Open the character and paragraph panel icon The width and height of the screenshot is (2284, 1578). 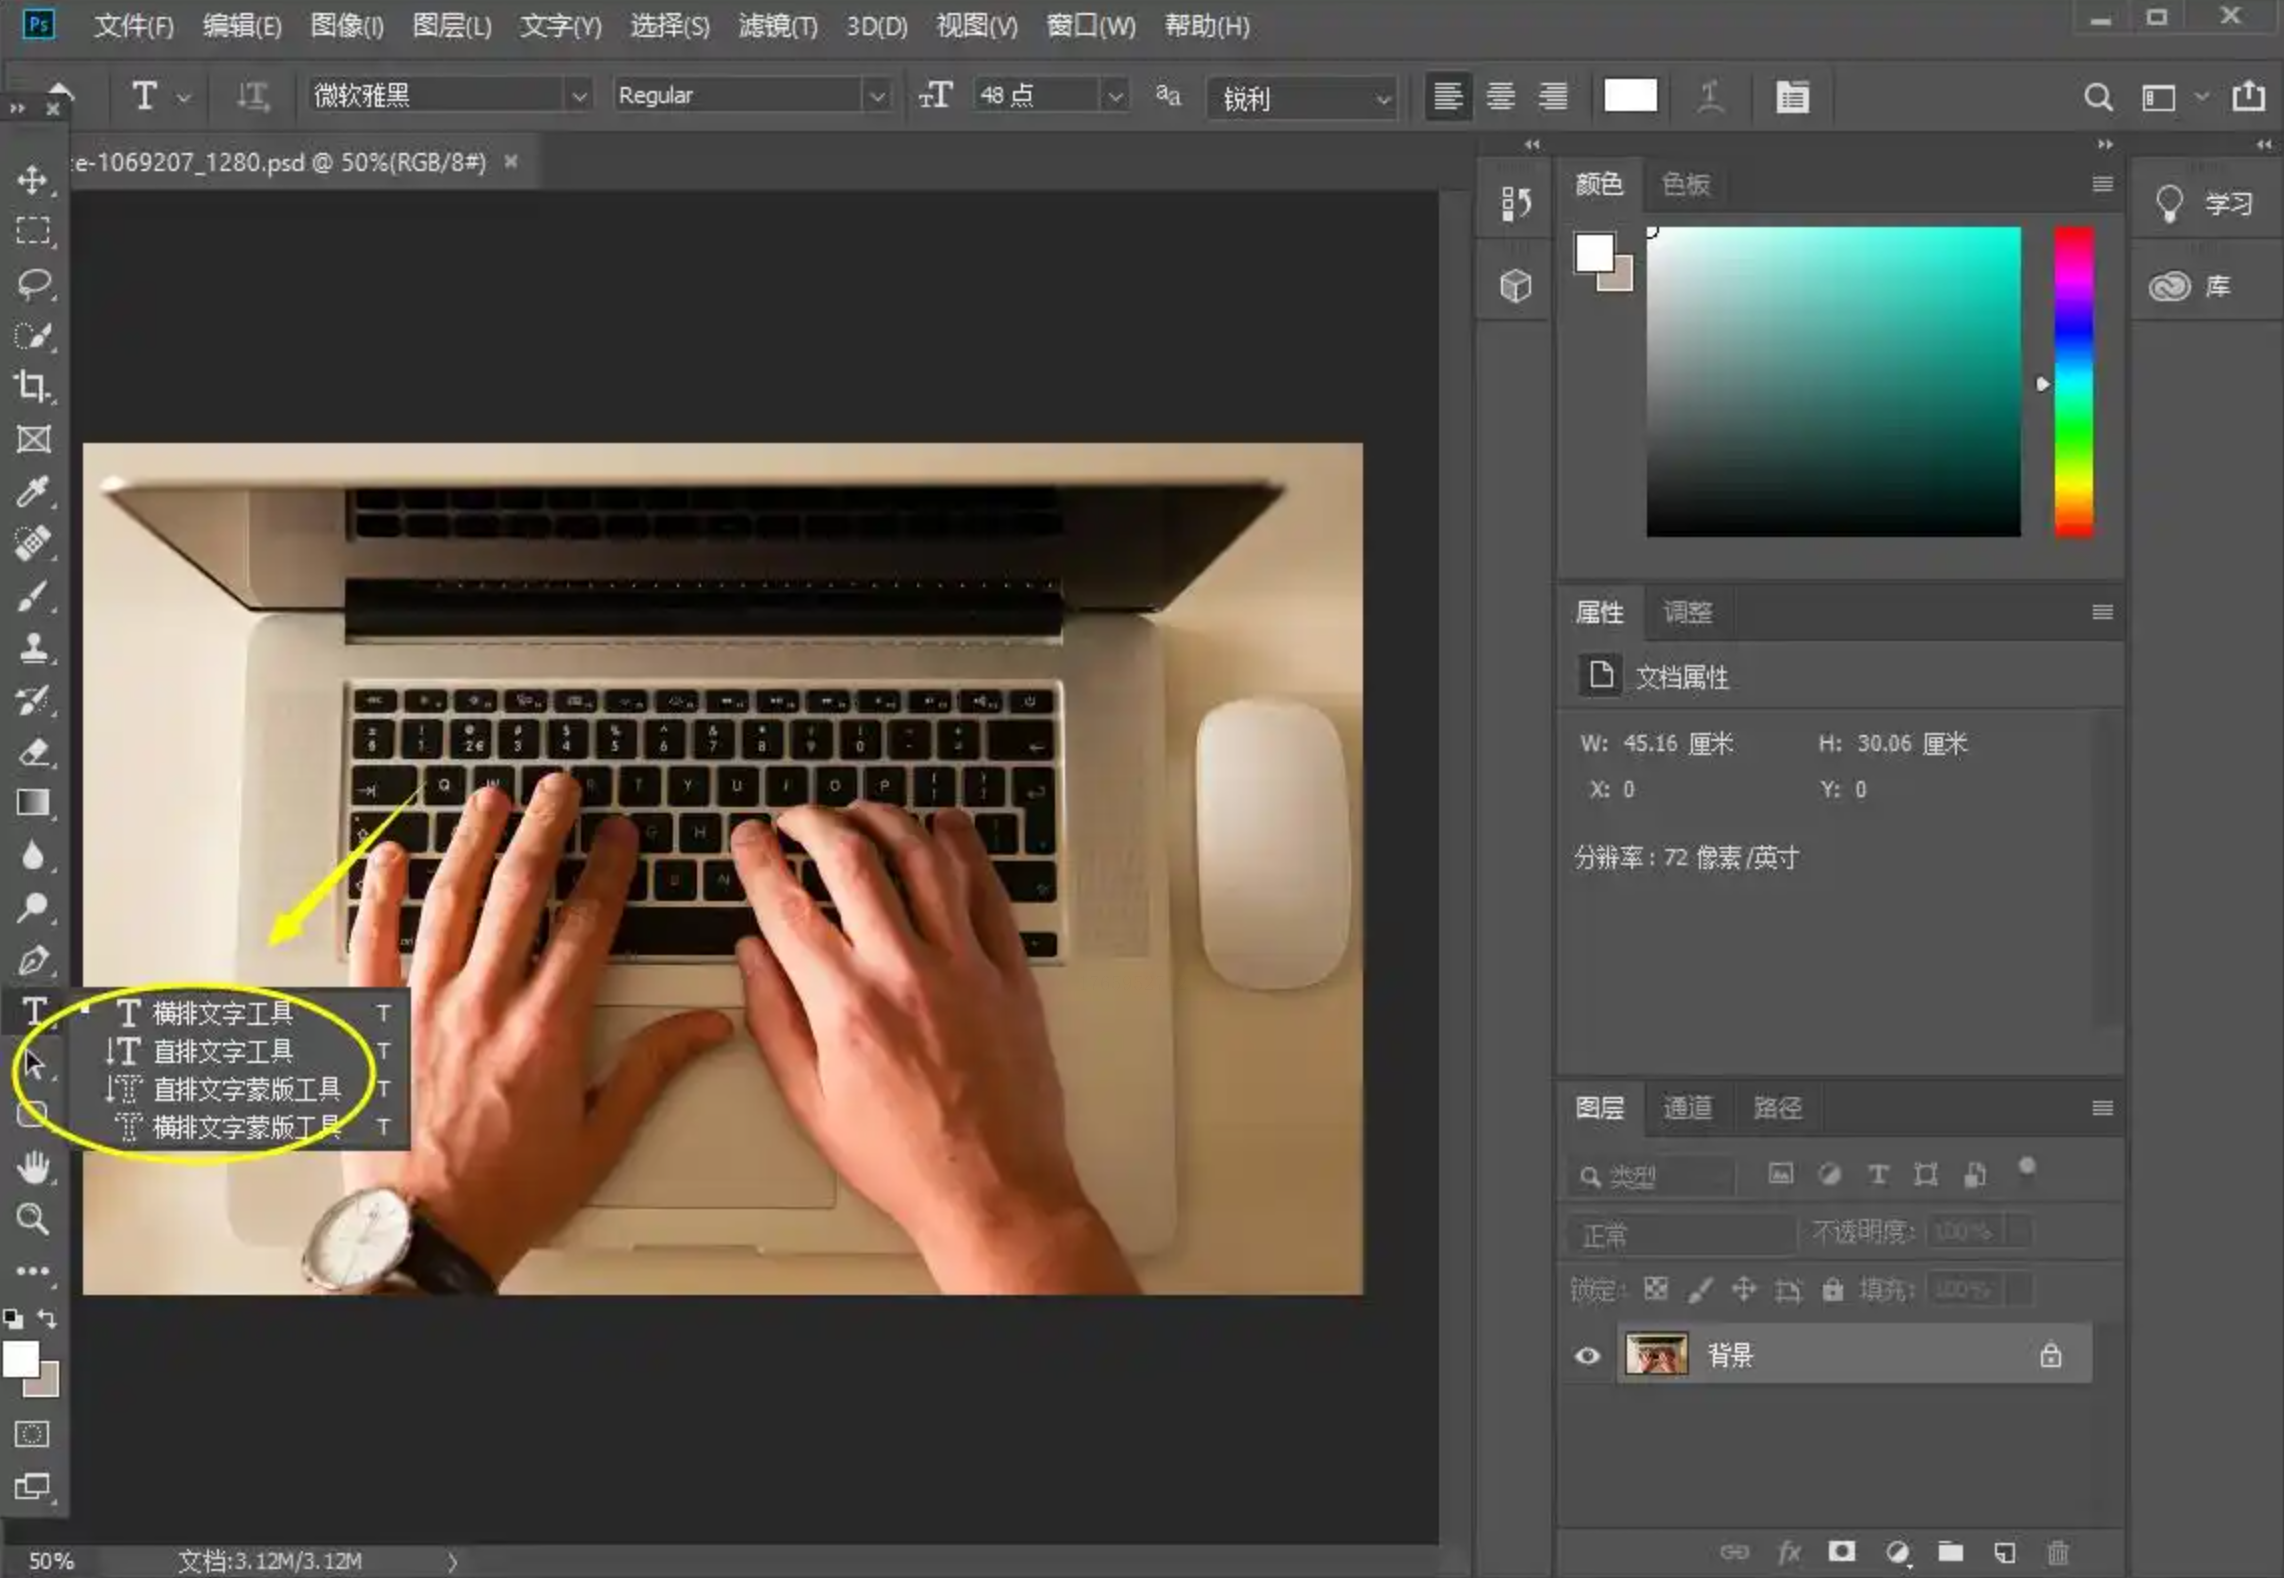tap(1791, 97)
